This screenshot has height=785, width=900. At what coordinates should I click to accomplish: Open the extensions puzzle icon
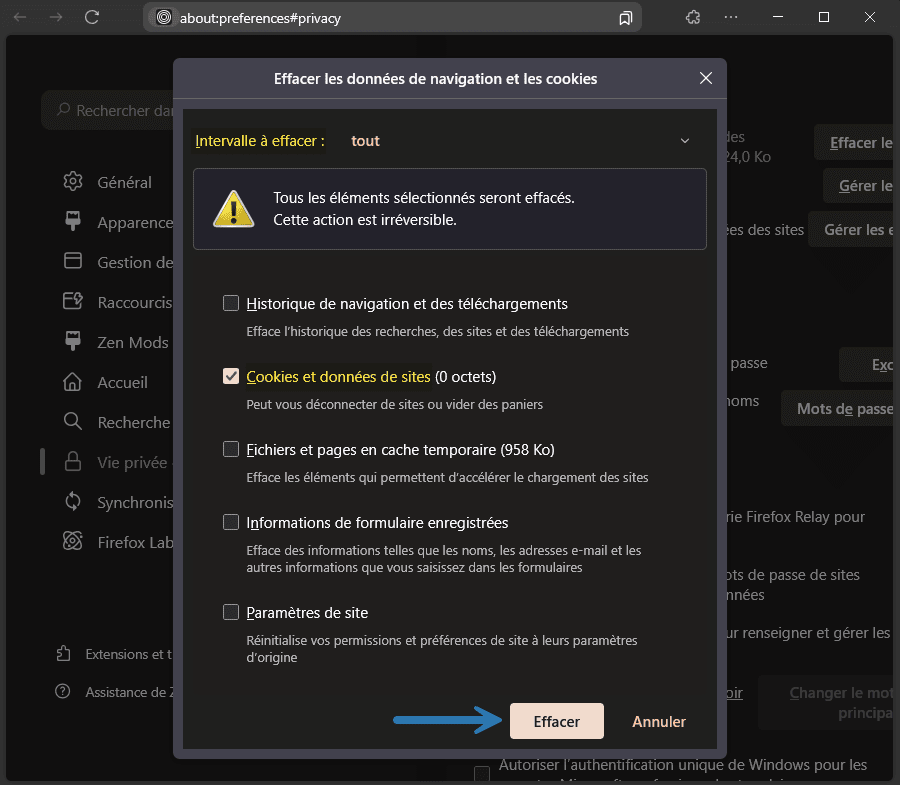(693, 18)
